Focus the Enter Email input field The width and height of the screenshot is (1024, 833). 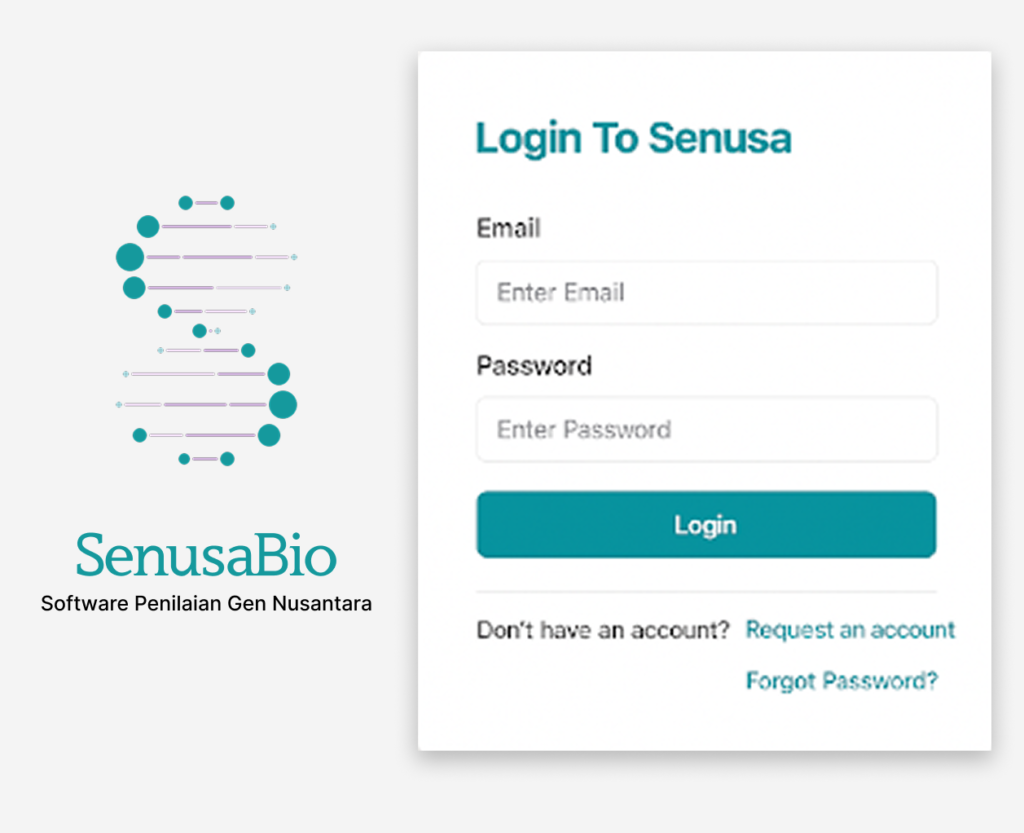(x=706, y=293)
